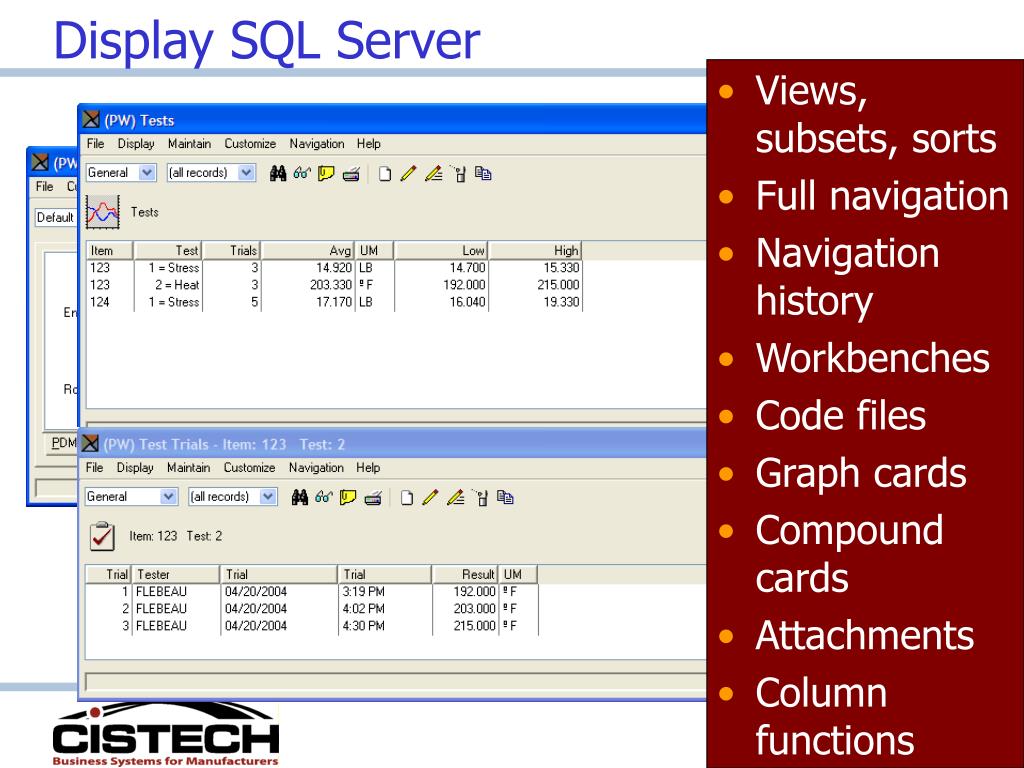Click the printer icon in Tests window toolbar
This screenshot has height=768, width=1024.
[x=351, y=174]
